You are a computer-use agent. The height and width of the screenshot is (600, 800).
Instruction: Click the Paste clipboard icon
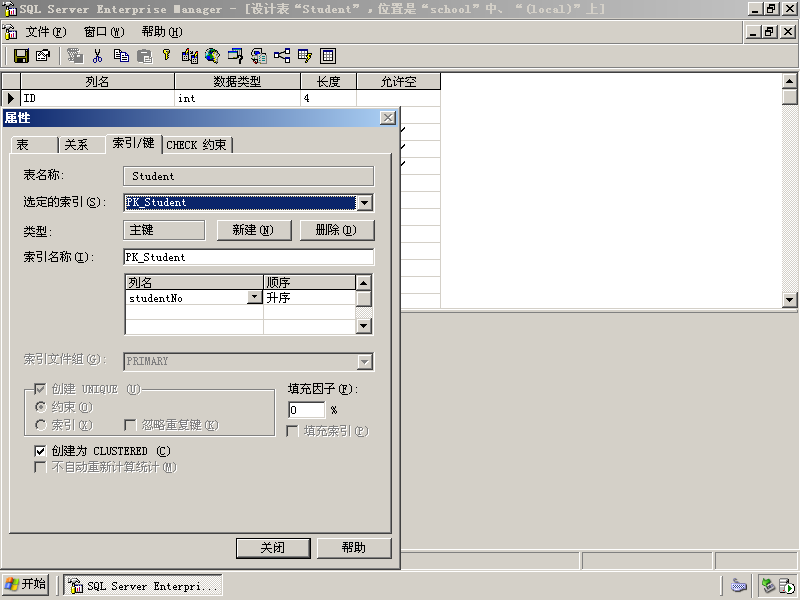click(x=144, y=56)
